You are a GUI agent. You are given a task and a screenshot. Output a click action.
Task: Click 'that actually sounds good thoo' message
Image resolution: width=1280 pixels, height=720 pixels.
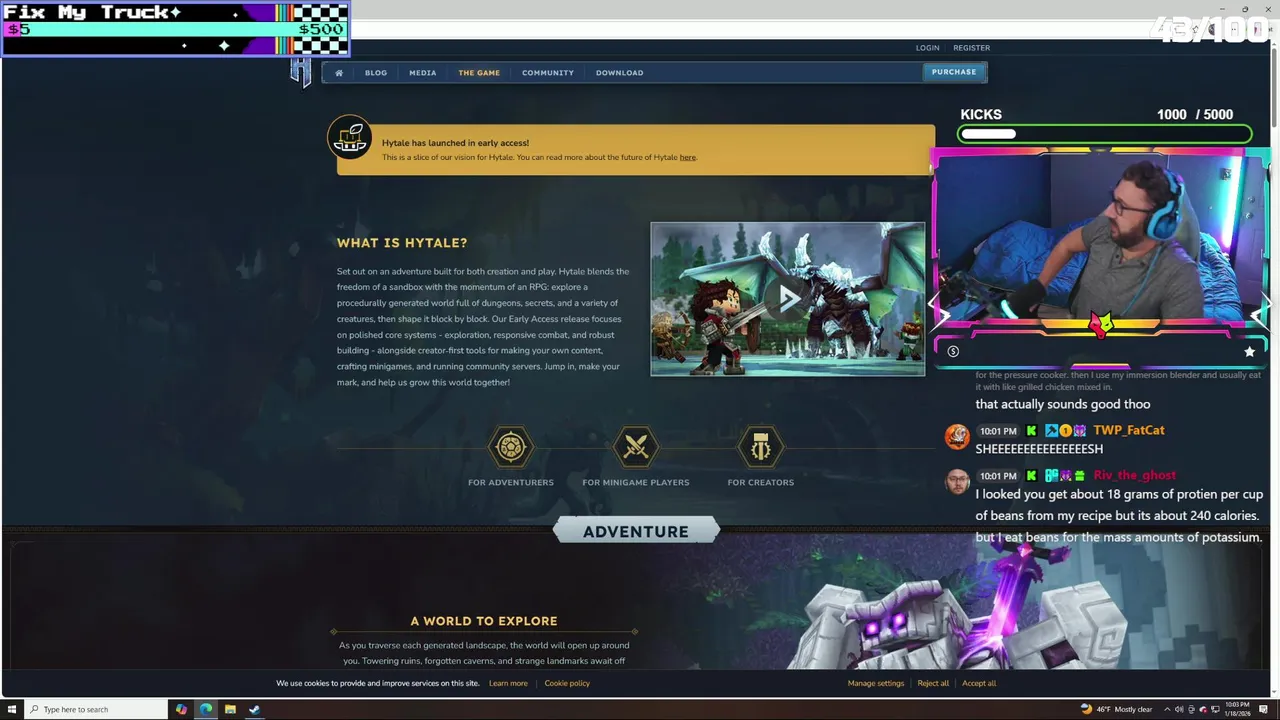click(x=1063, y=404)
